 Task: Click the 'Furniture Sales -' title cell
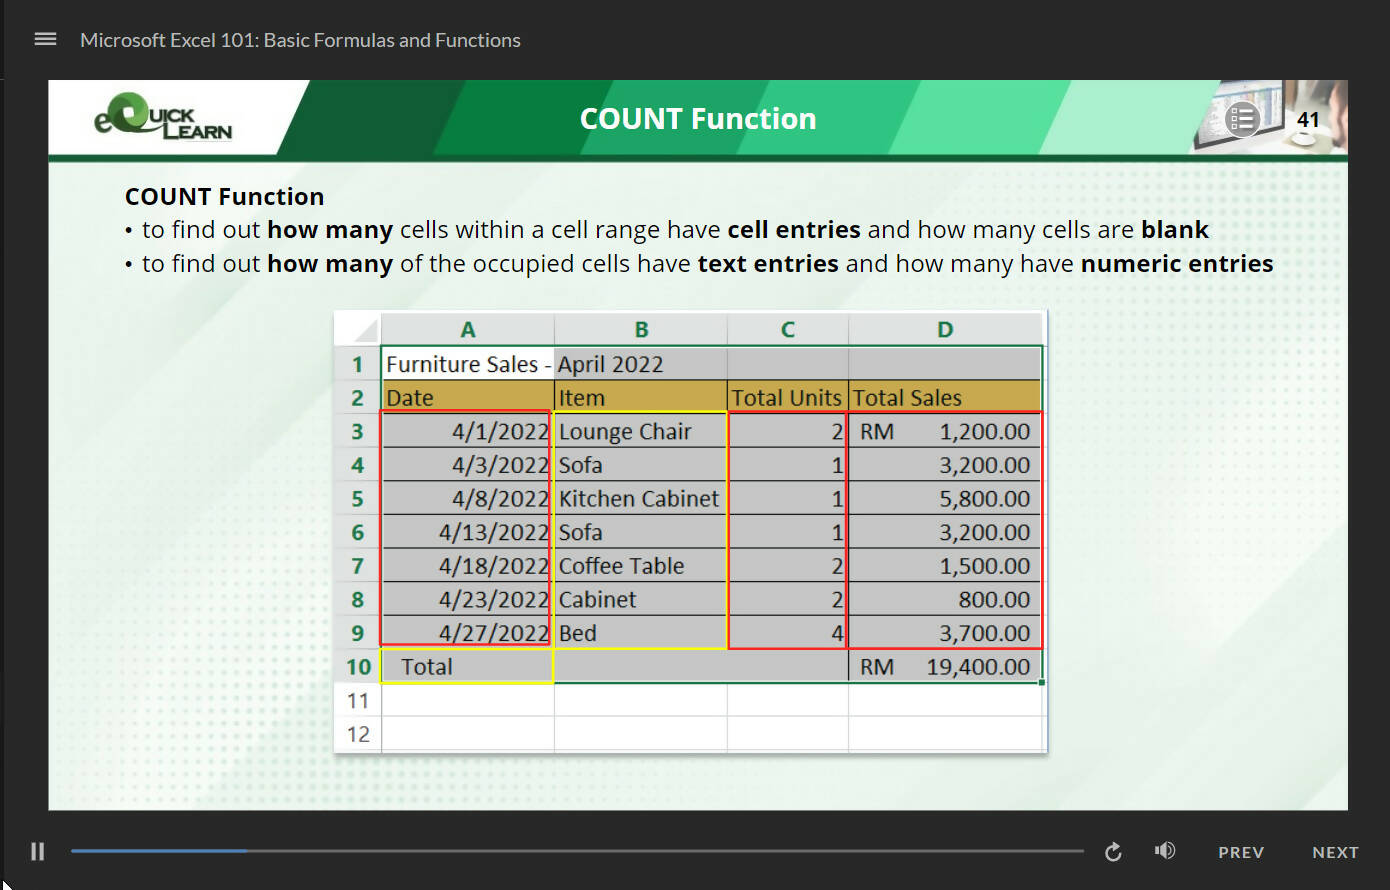(467, 364)
